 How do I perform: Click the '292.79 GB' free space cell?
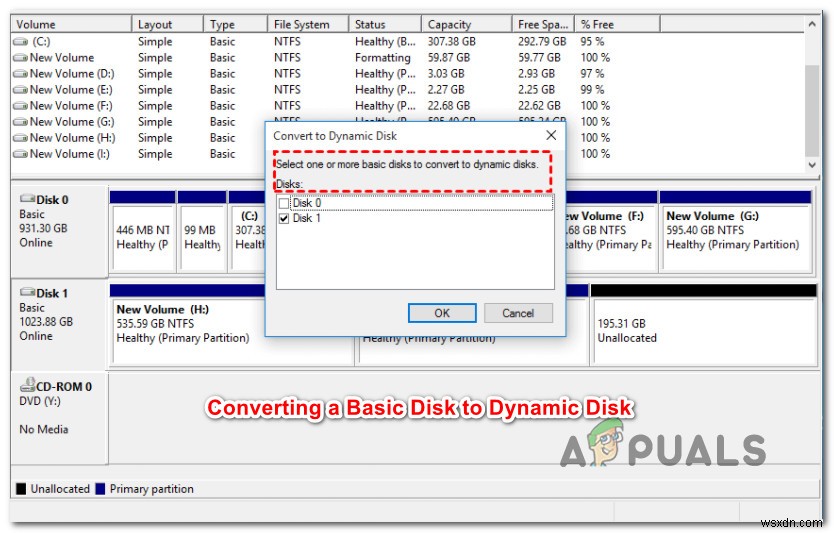(543, 41)
